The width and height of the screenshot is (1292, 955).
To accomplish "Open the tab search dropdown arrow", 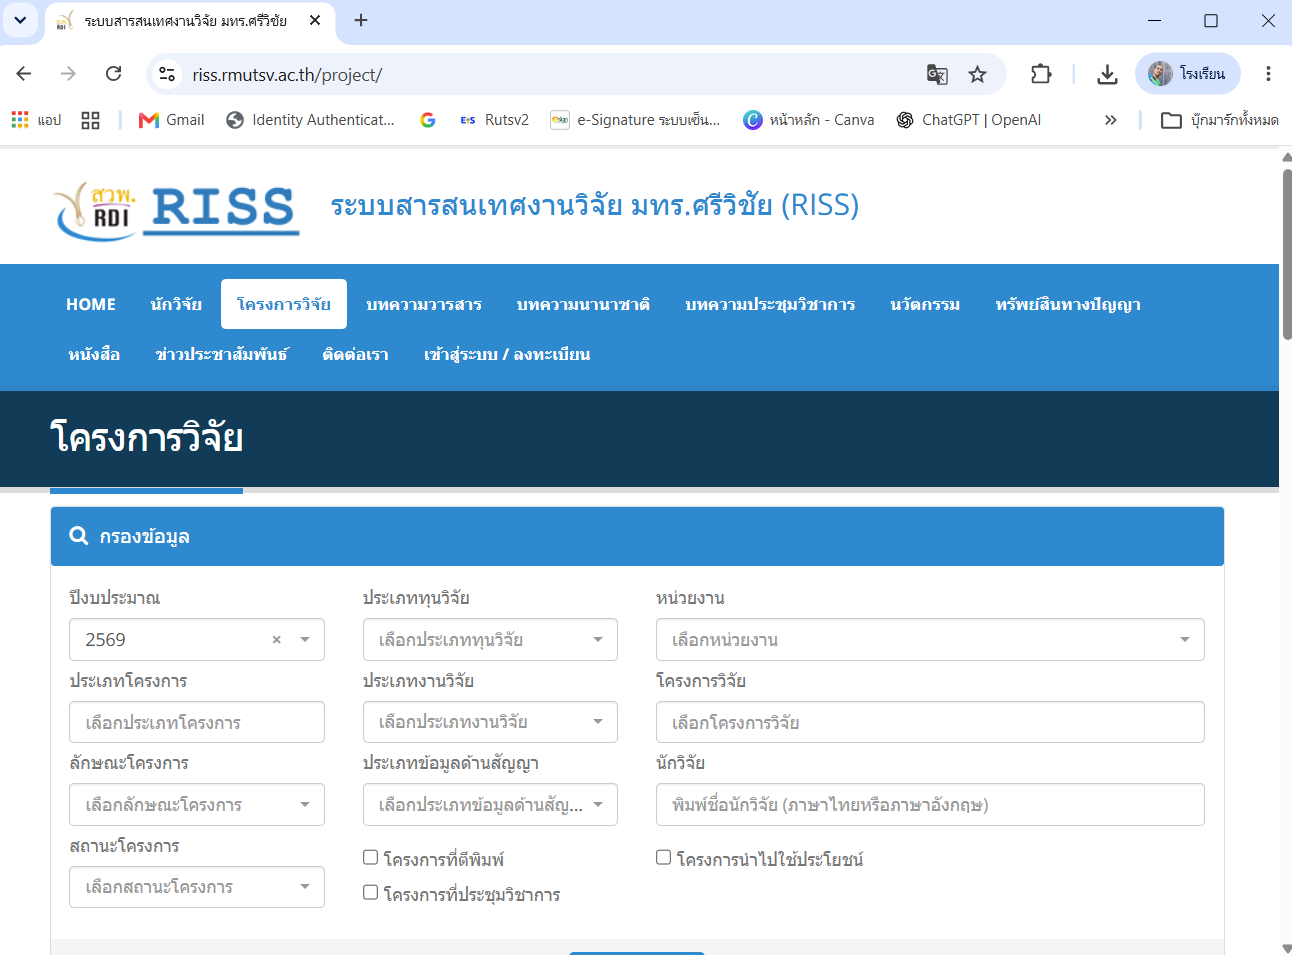I will click(x=20, y=20).
